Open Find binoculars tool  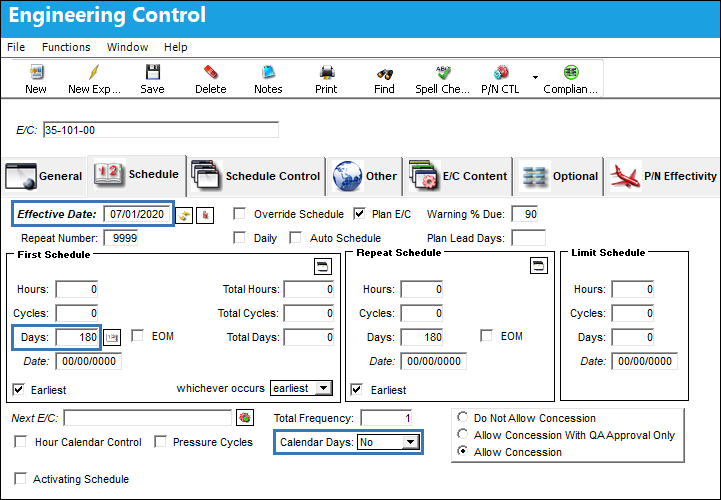384,73
